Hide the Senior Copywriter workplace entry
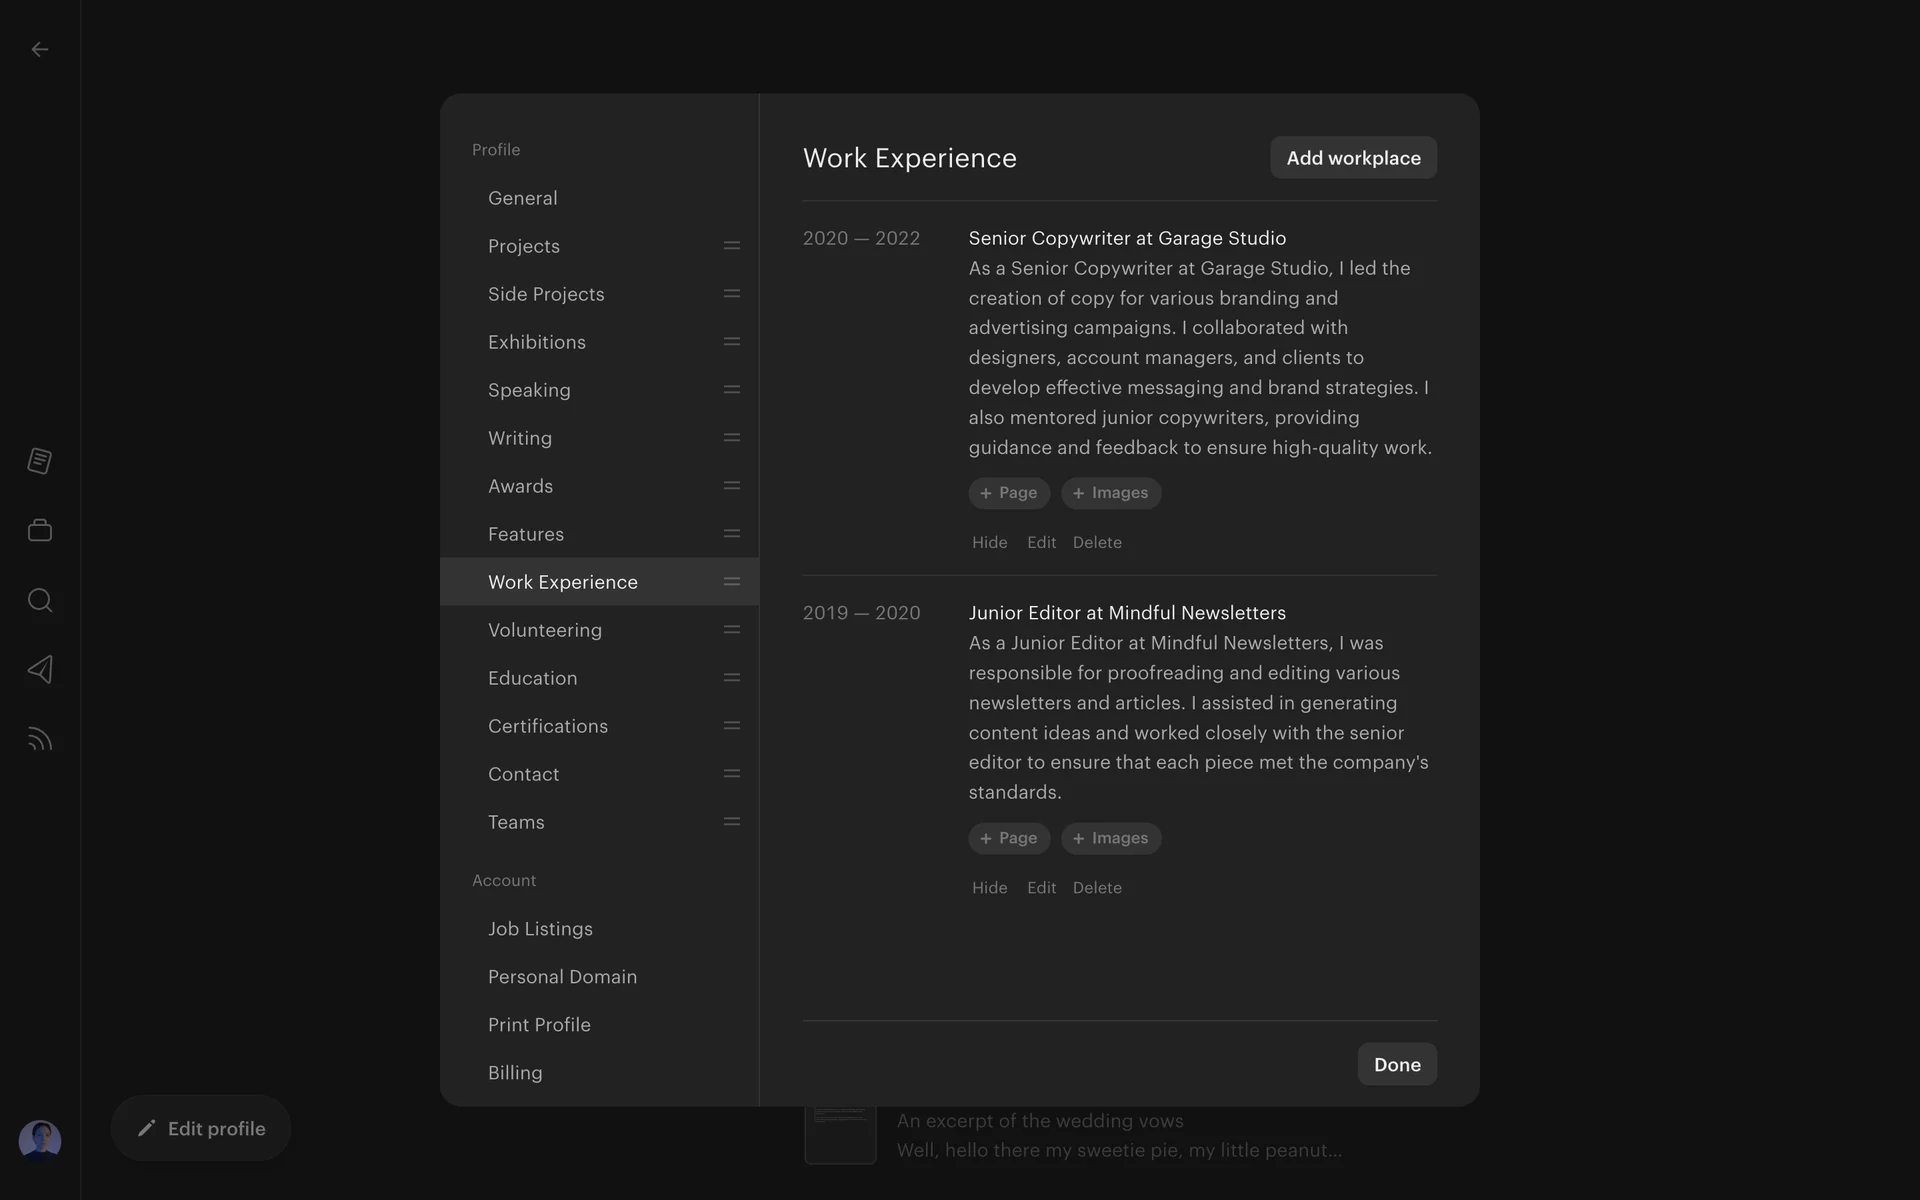Viewport: 1920px width, 1200px height. click(989, 542)
